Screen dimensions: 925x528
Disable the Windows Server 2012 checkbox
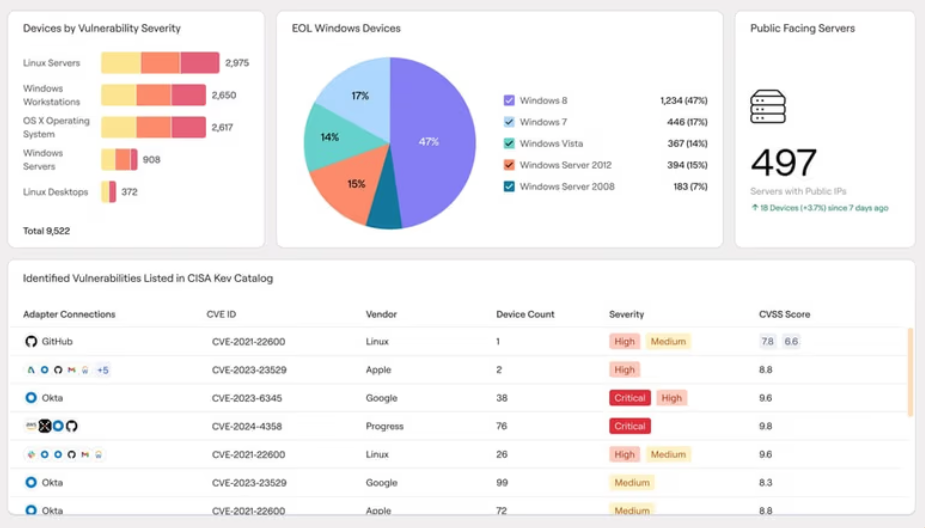(x=509, y=165)
